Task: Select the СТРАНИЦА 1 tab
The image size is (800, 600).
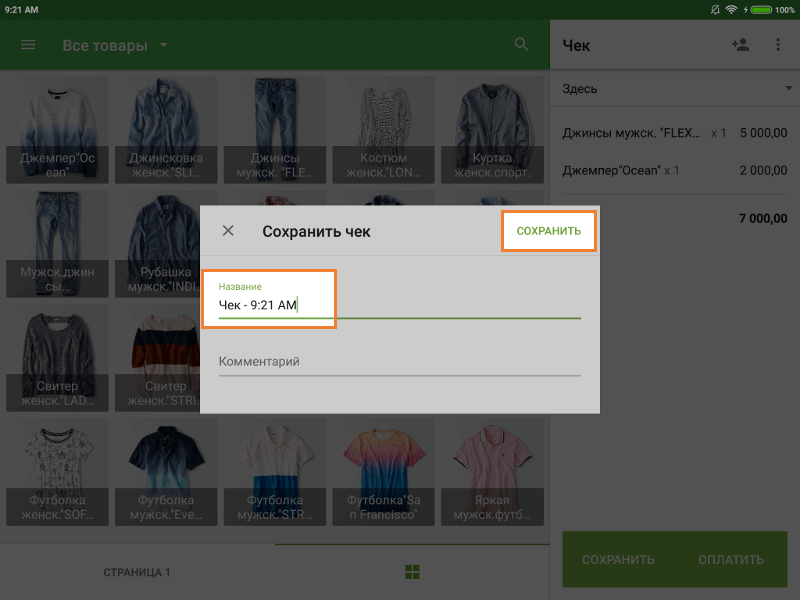Action: pos(137,572)
